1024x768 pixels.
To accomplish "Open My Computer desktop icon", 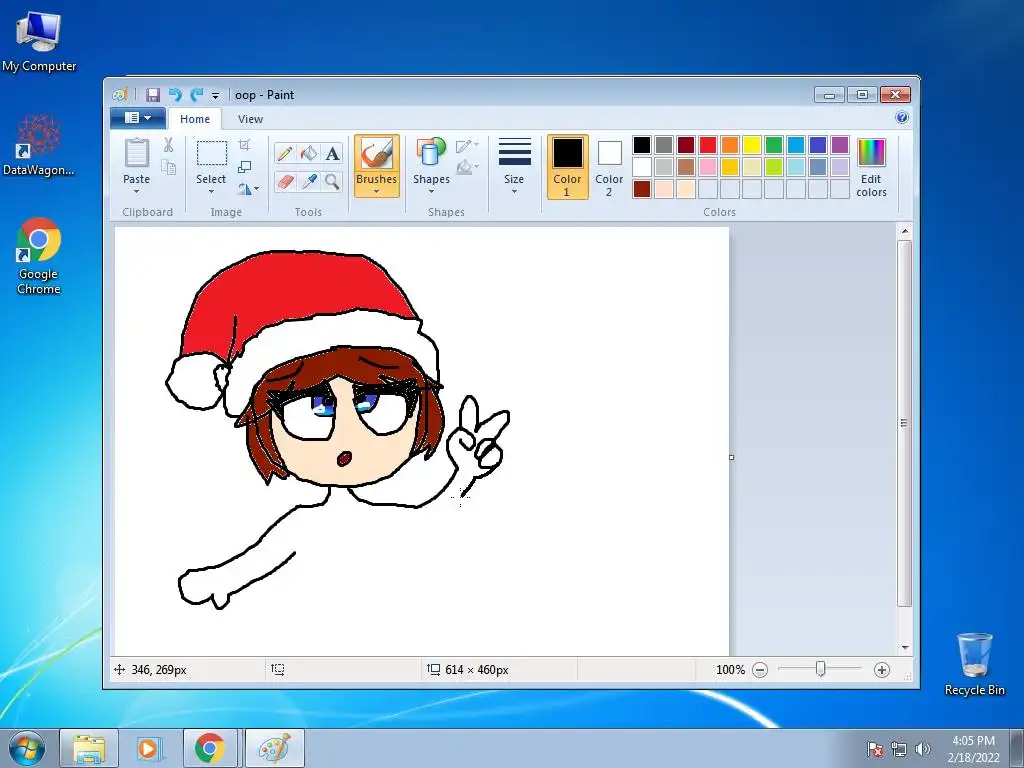I will coord(39,40).
